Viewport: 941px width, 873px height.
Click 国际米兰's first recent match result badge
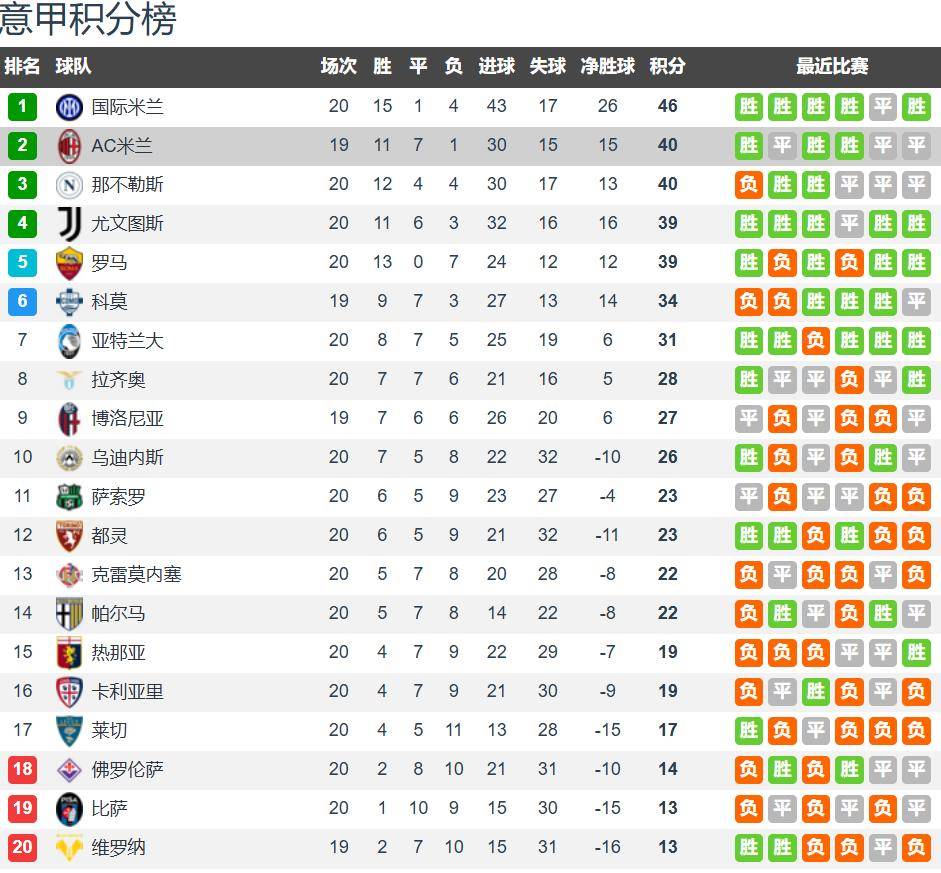click(x=749, y=107)
